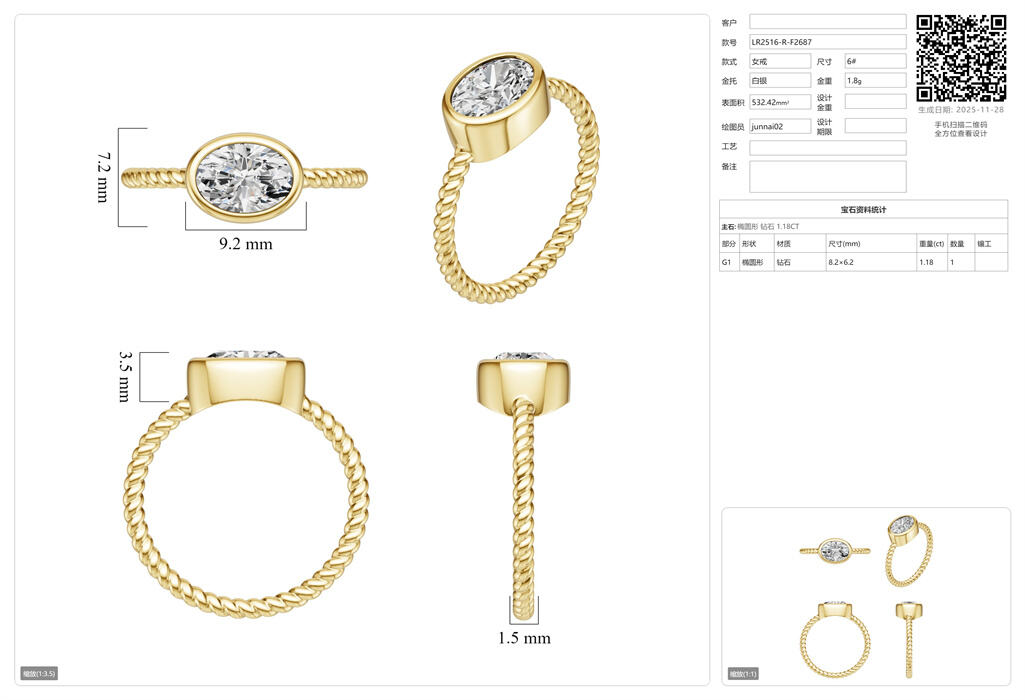This screenshot has height=700, width=1025.
Task: Click the QR code image
Action: (x=961, y=58)
